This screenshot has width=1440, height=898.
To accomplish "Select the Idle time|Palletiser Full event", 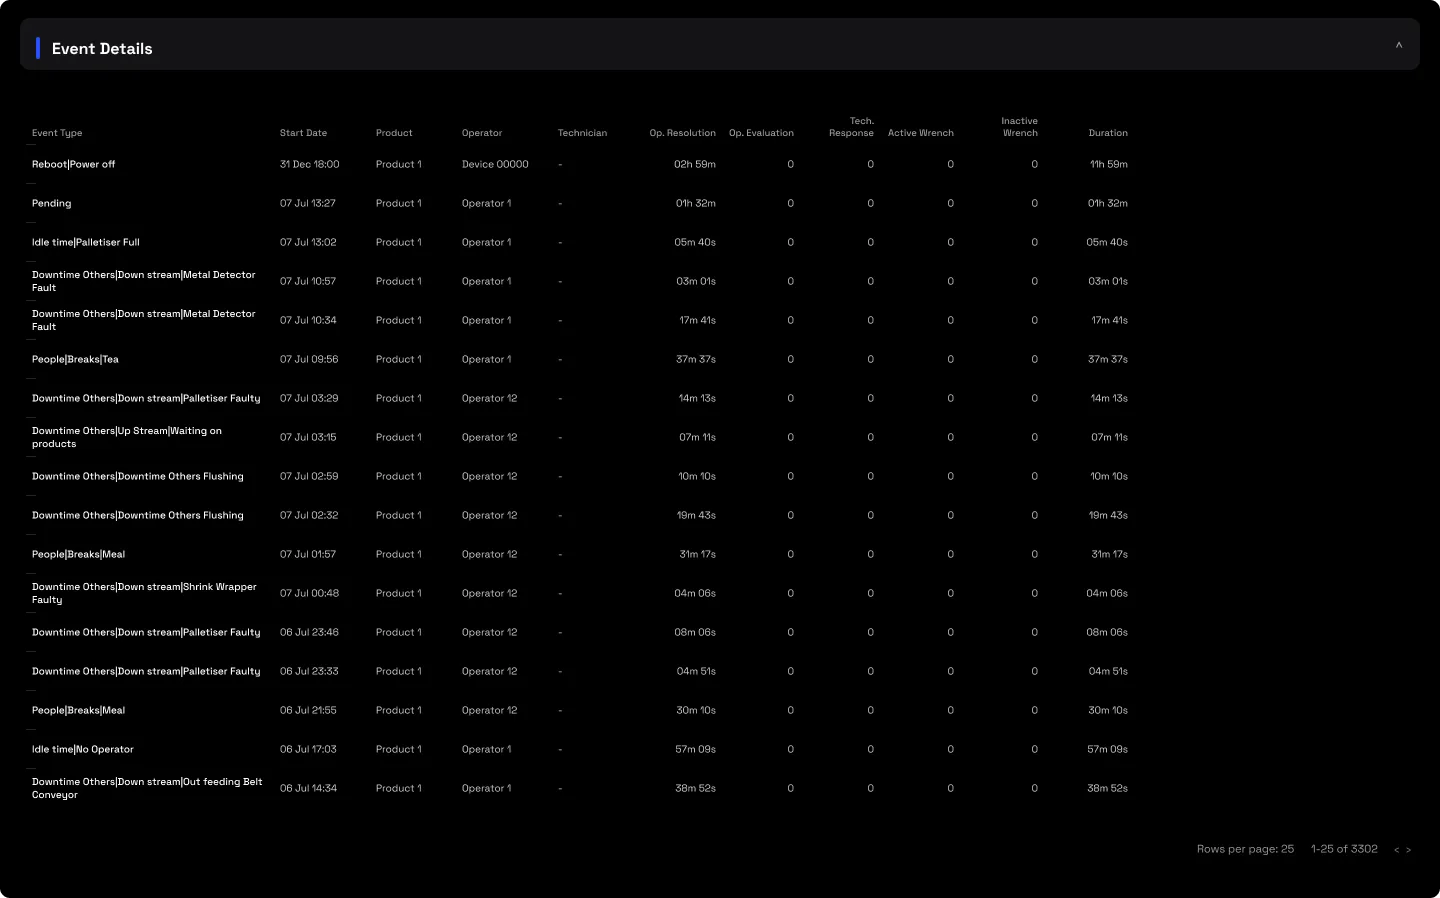I will 580,242.
